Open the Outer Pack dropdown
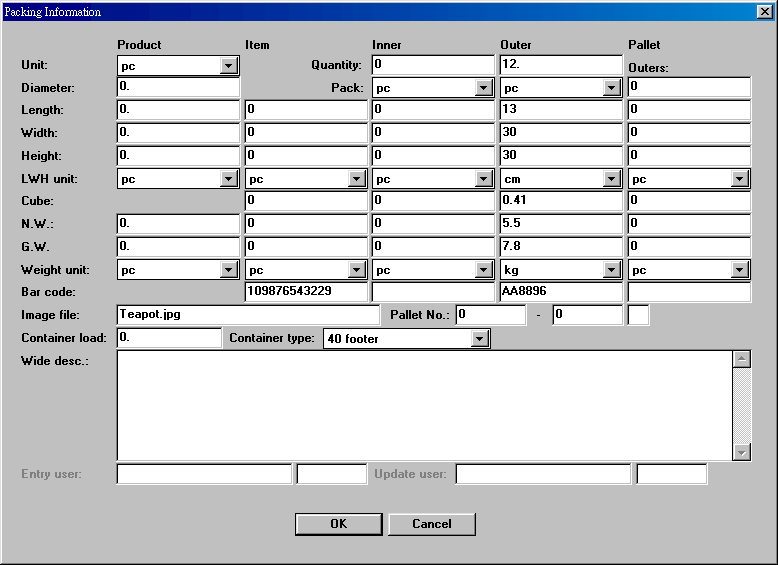The image size is (778, 565). point(613,89)
